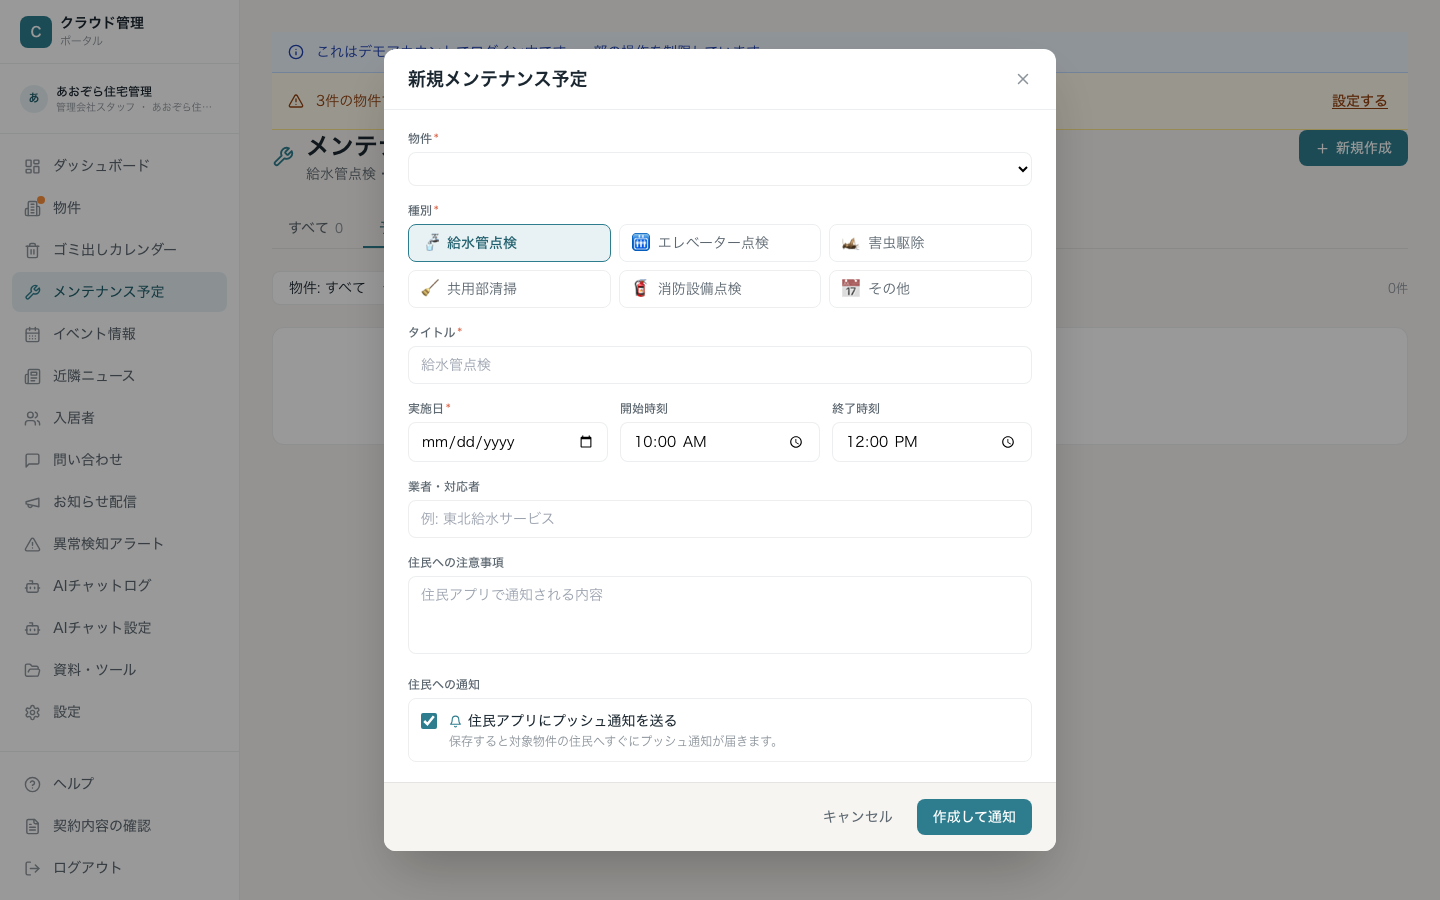Click the 作成して通知 button

(974, 817)
